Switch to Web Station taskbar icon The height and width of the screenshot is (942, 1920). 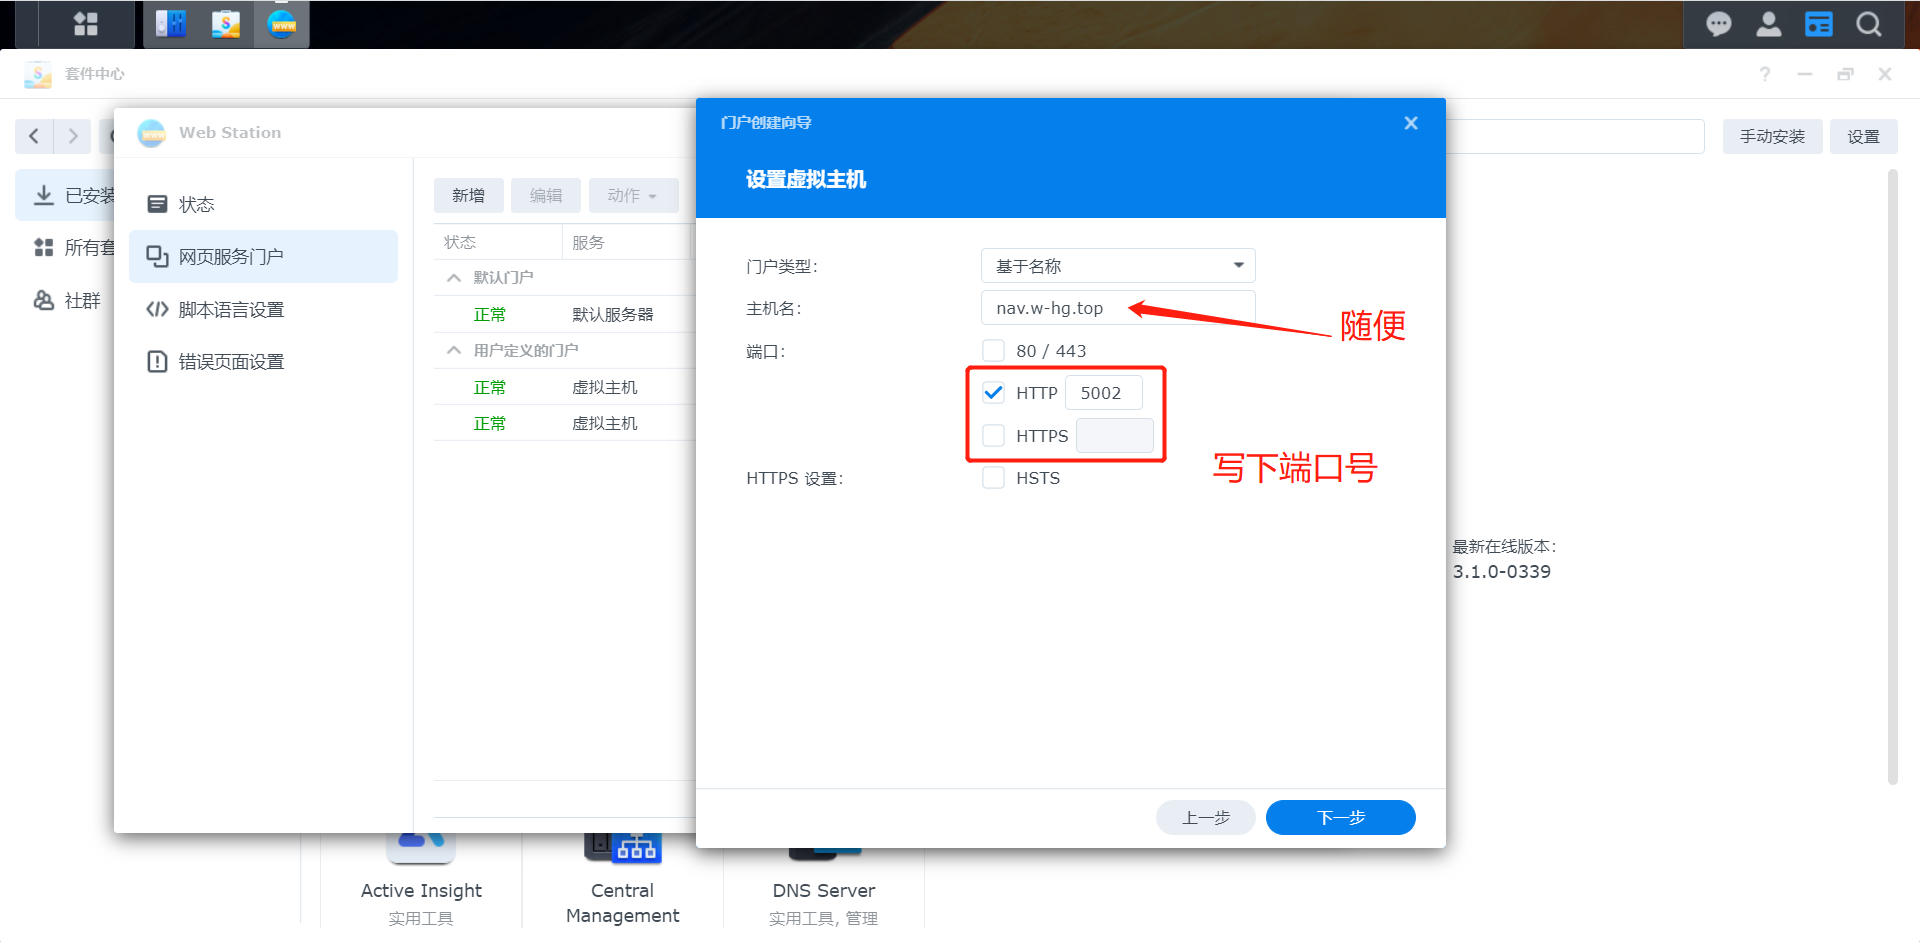282,24
